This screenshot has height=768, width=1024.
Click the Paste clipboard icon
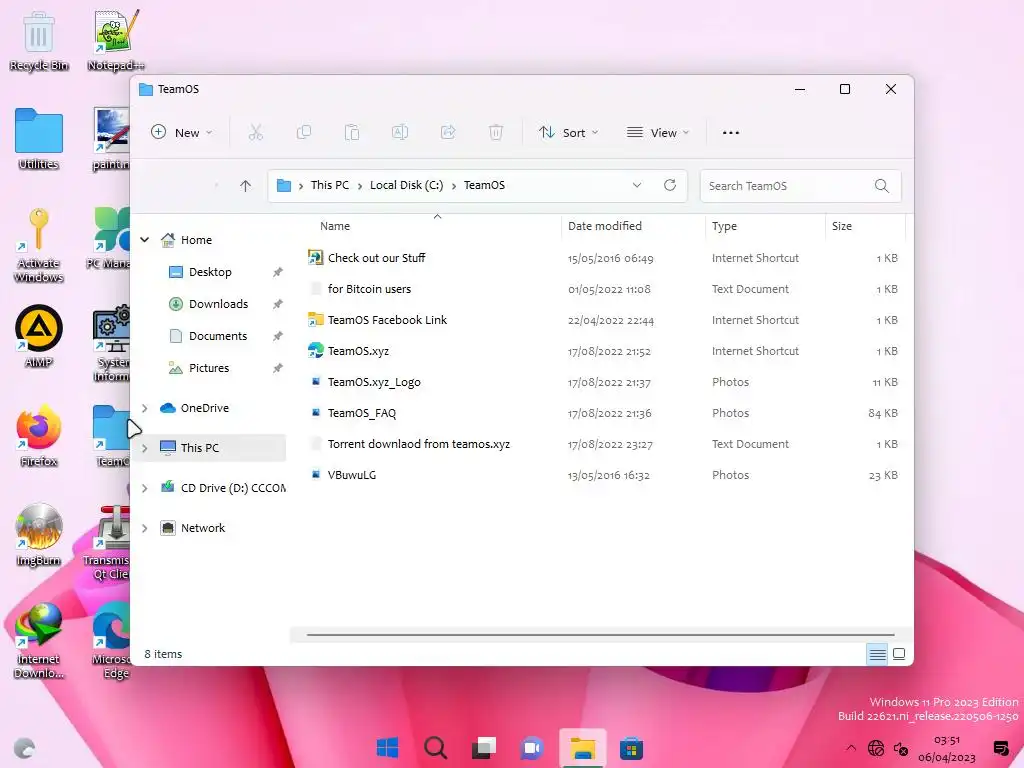tap(352, 133)
